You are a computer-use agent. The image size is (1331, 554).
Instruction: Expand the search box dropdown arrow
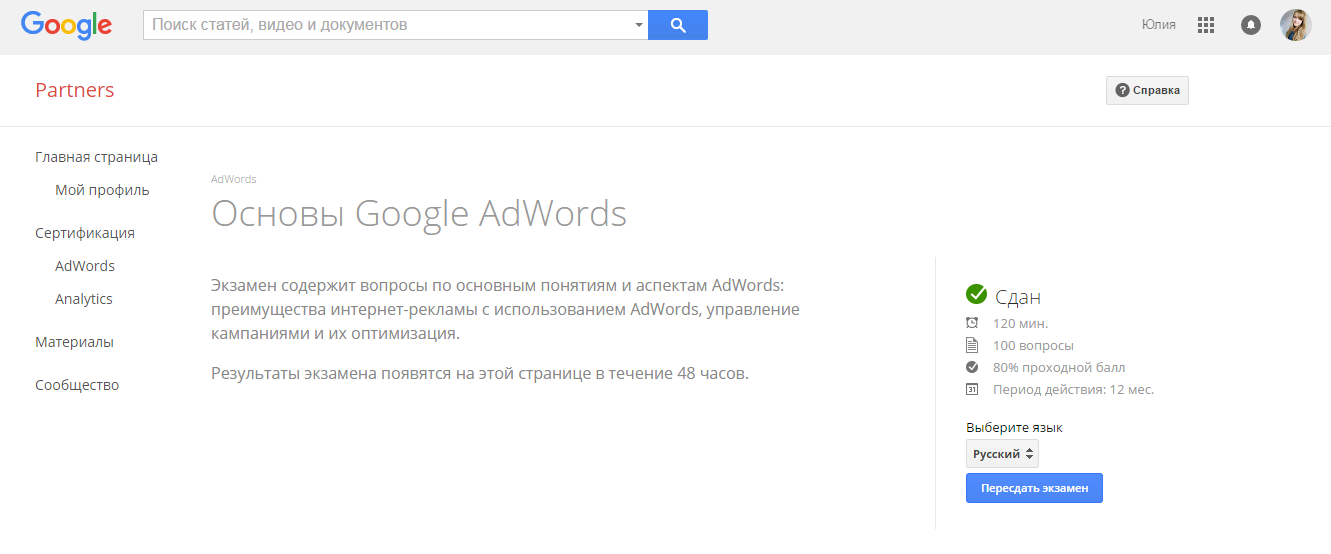point(639,25)
